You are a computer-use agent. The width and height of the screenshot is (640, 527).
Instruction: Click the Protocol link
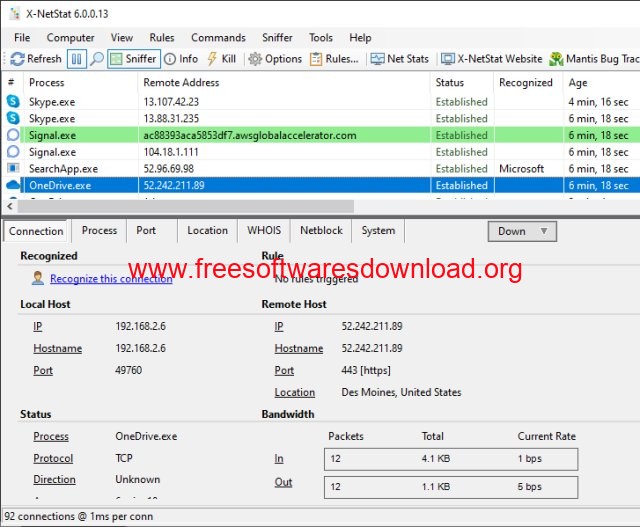click(53, 458)
